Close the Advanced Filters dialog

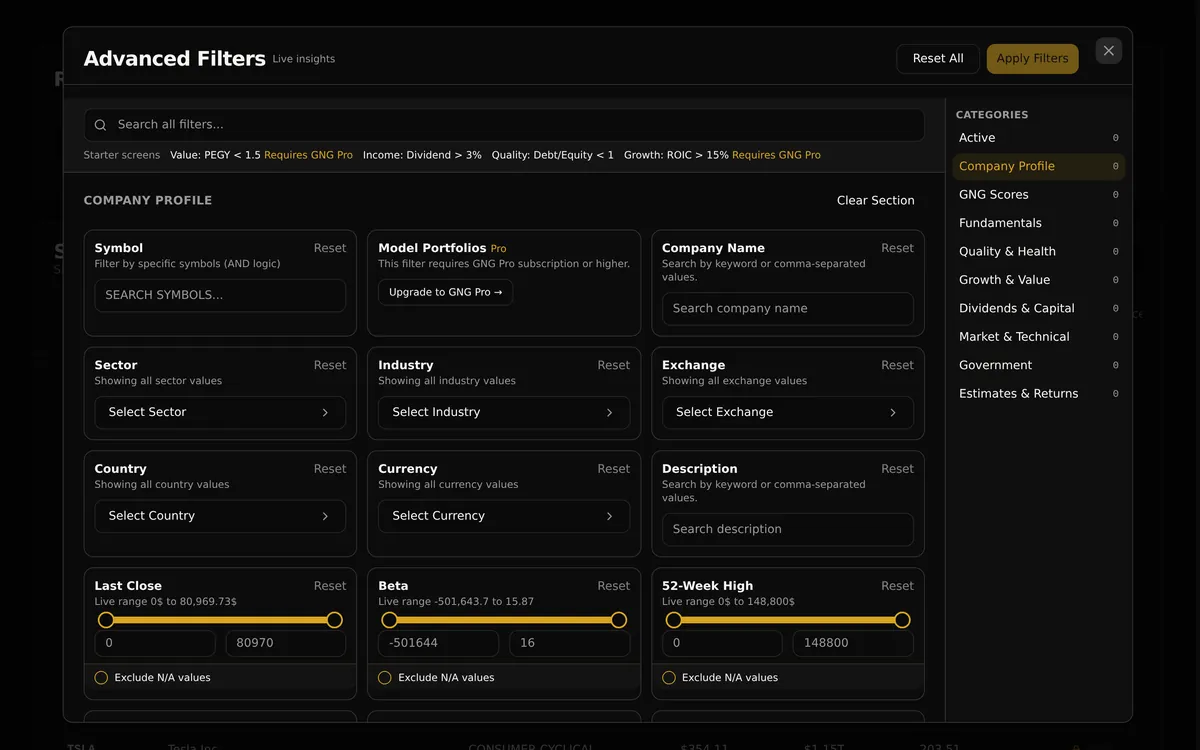tap(1108, 51)
